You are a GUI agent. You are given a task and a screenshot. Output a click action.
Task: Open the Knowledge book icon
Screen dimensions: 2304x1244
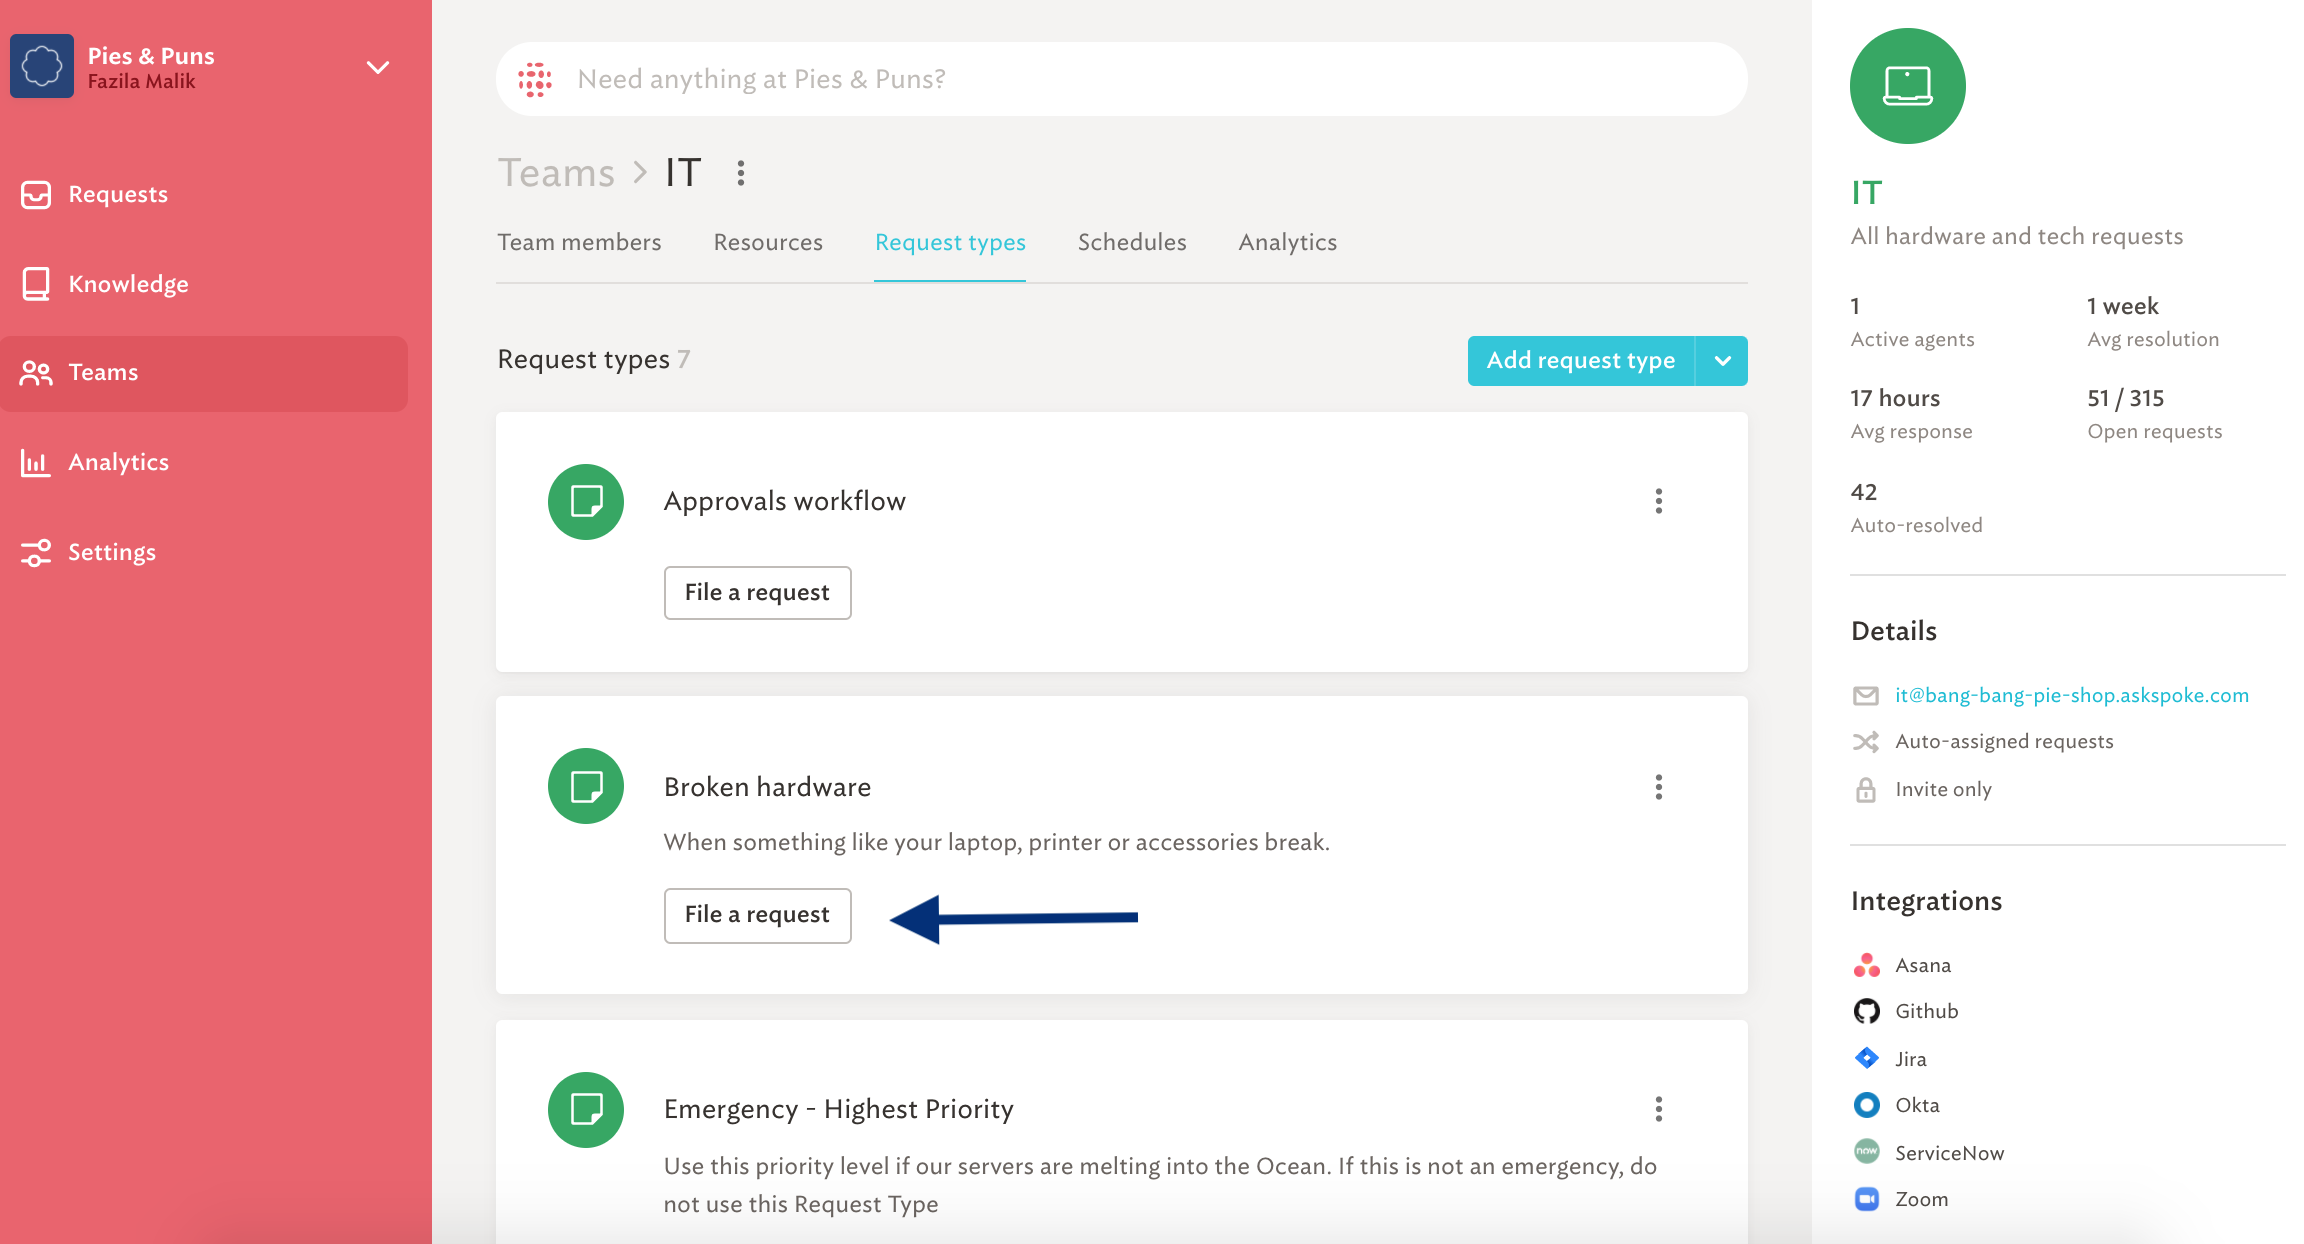coord(36,284)
